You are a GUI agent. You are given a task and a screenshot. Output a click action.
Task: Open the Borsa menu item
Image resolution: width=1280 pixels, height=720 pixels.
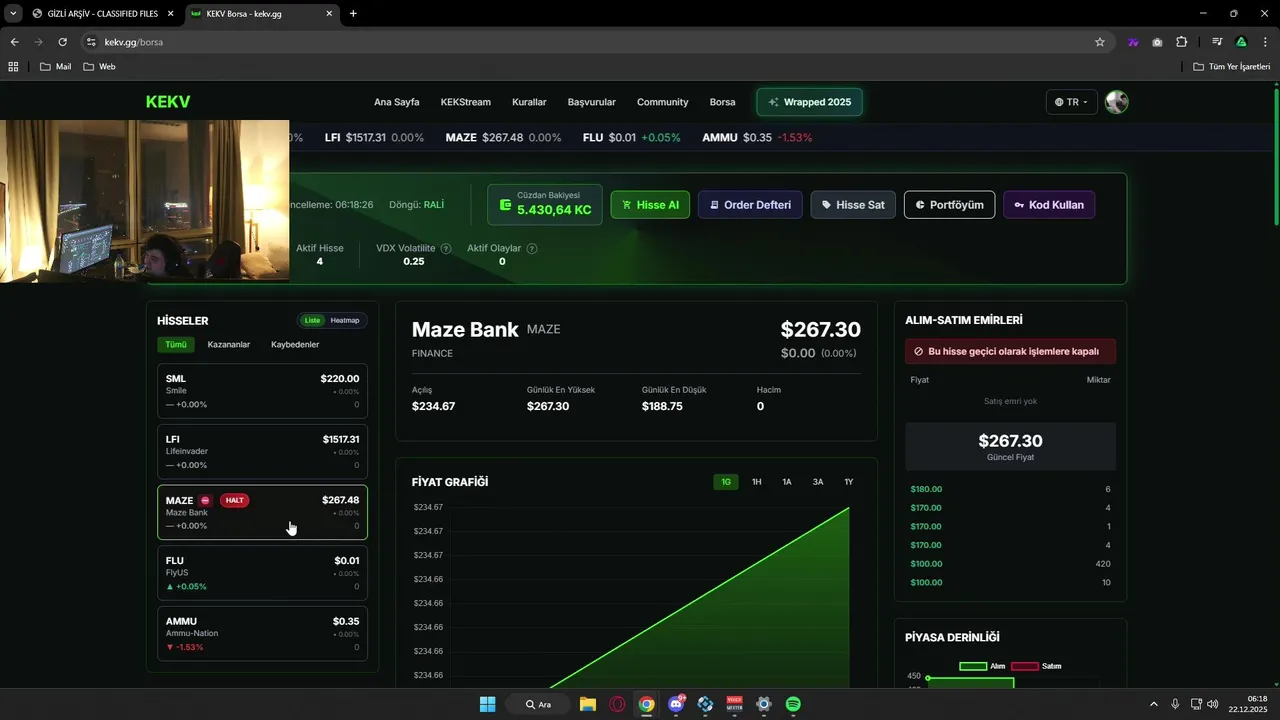[722, 102]
